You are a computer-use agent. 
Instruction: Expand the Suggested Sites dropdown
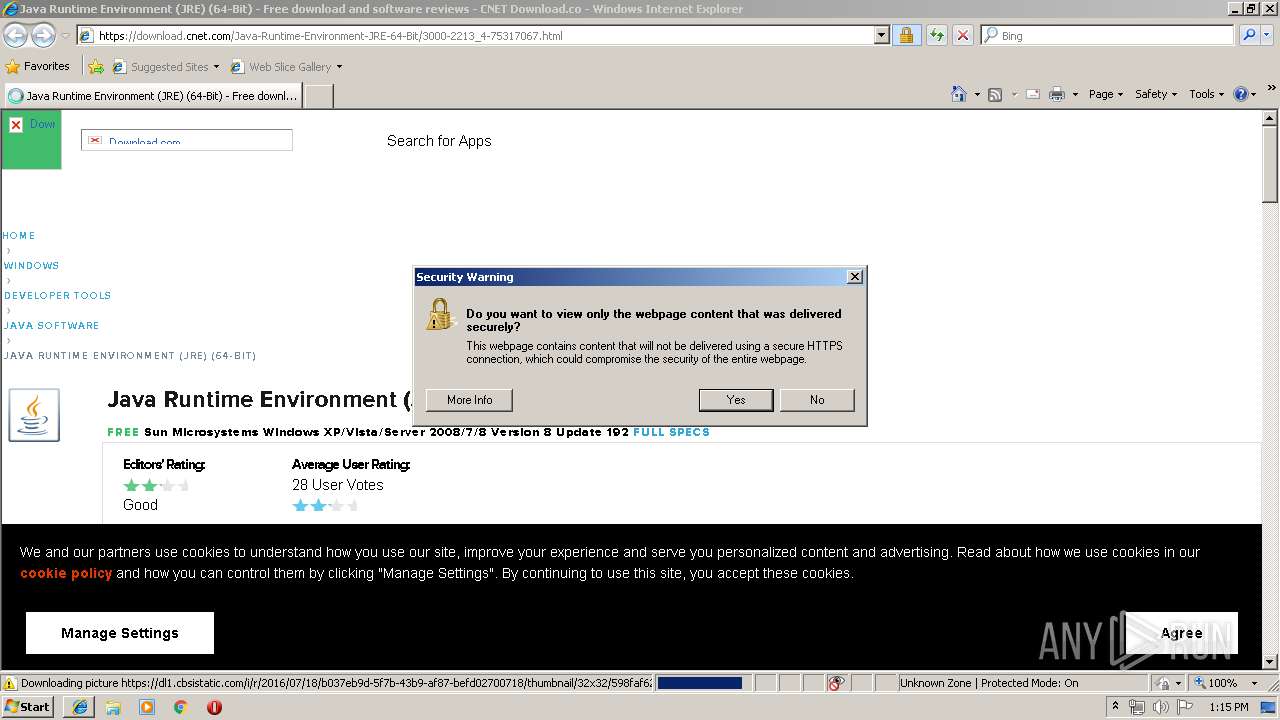click(216, 67)
